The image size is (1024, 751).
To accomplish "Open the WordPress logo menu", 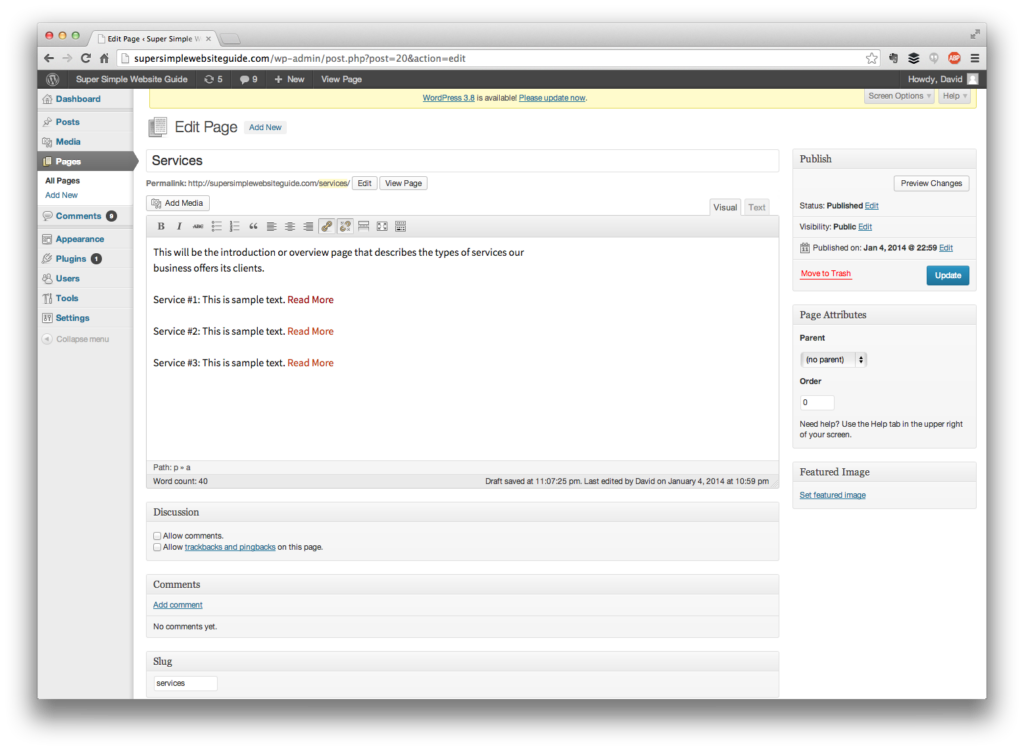I will pos(53,79).
